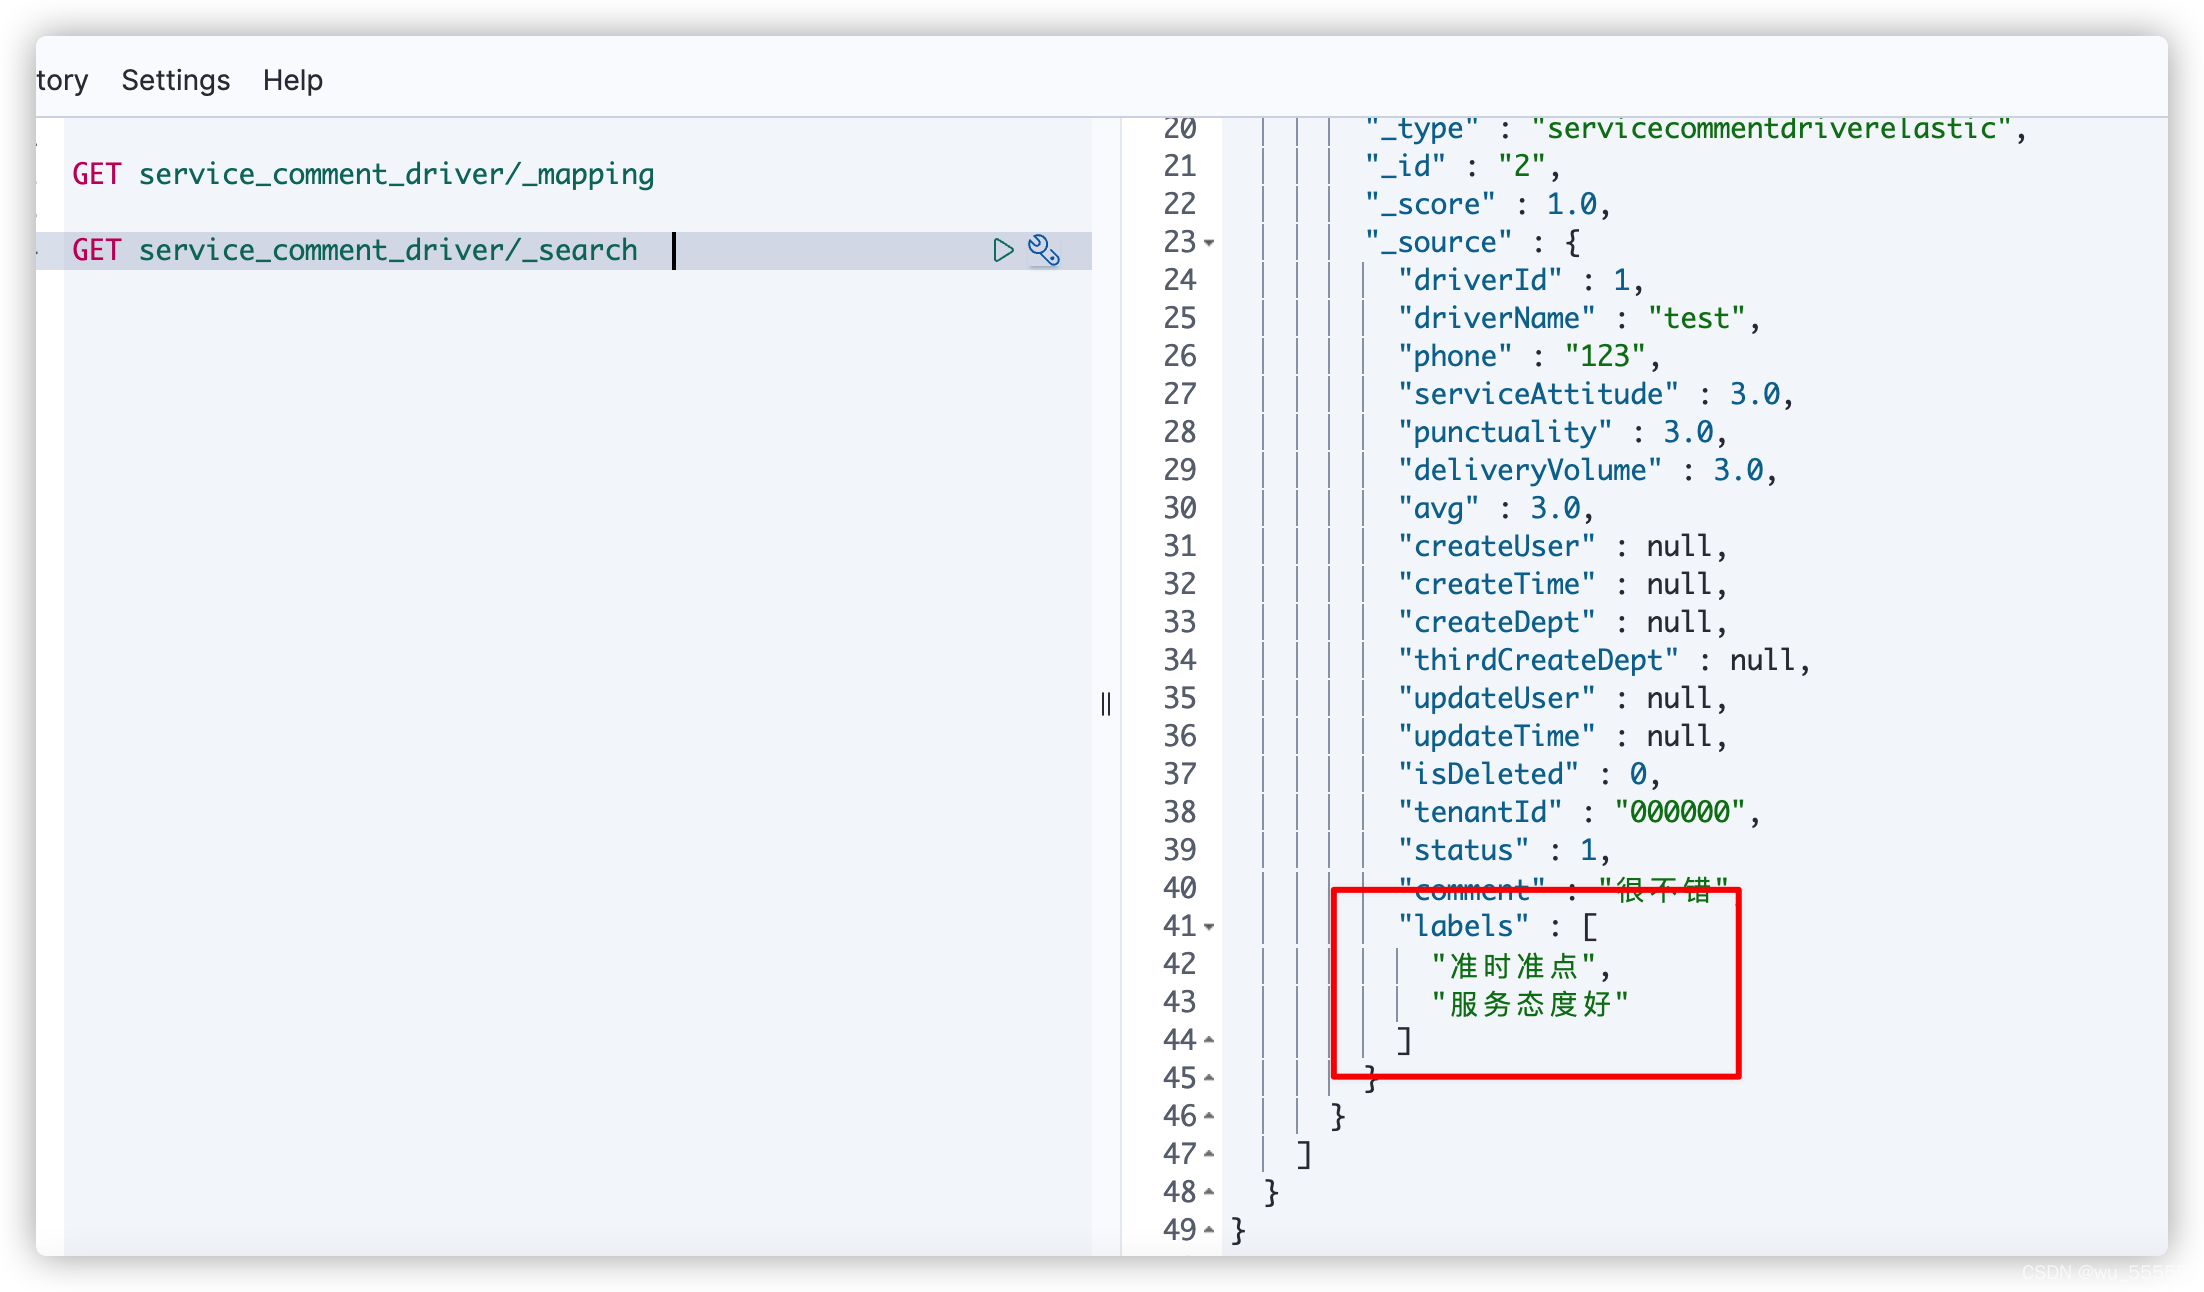Click the "isDeleted" : 0 line
Viewport: 2204px width, 1292px height.
pos(1529,774)
